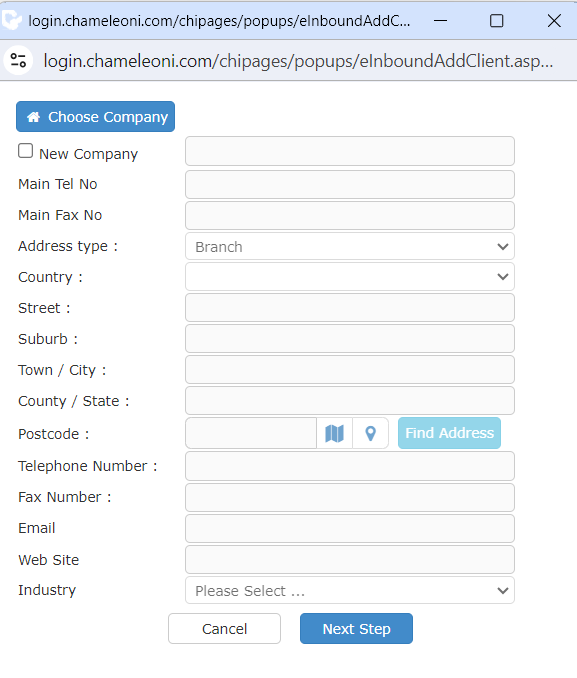Expand the Country dropdown
Viewport: 577px width, 678px height.
tap(350, 277)
